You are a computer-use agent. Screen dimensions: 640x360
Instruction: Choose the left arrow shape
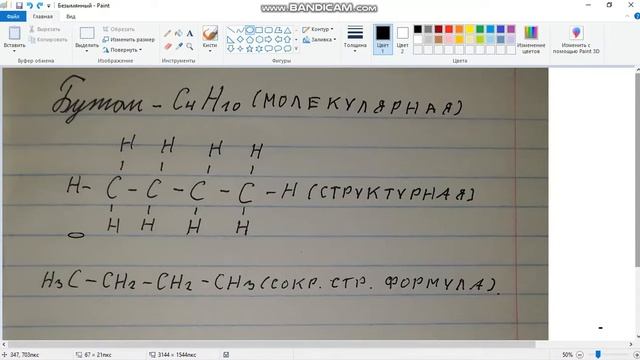click(x=278, y=40)
